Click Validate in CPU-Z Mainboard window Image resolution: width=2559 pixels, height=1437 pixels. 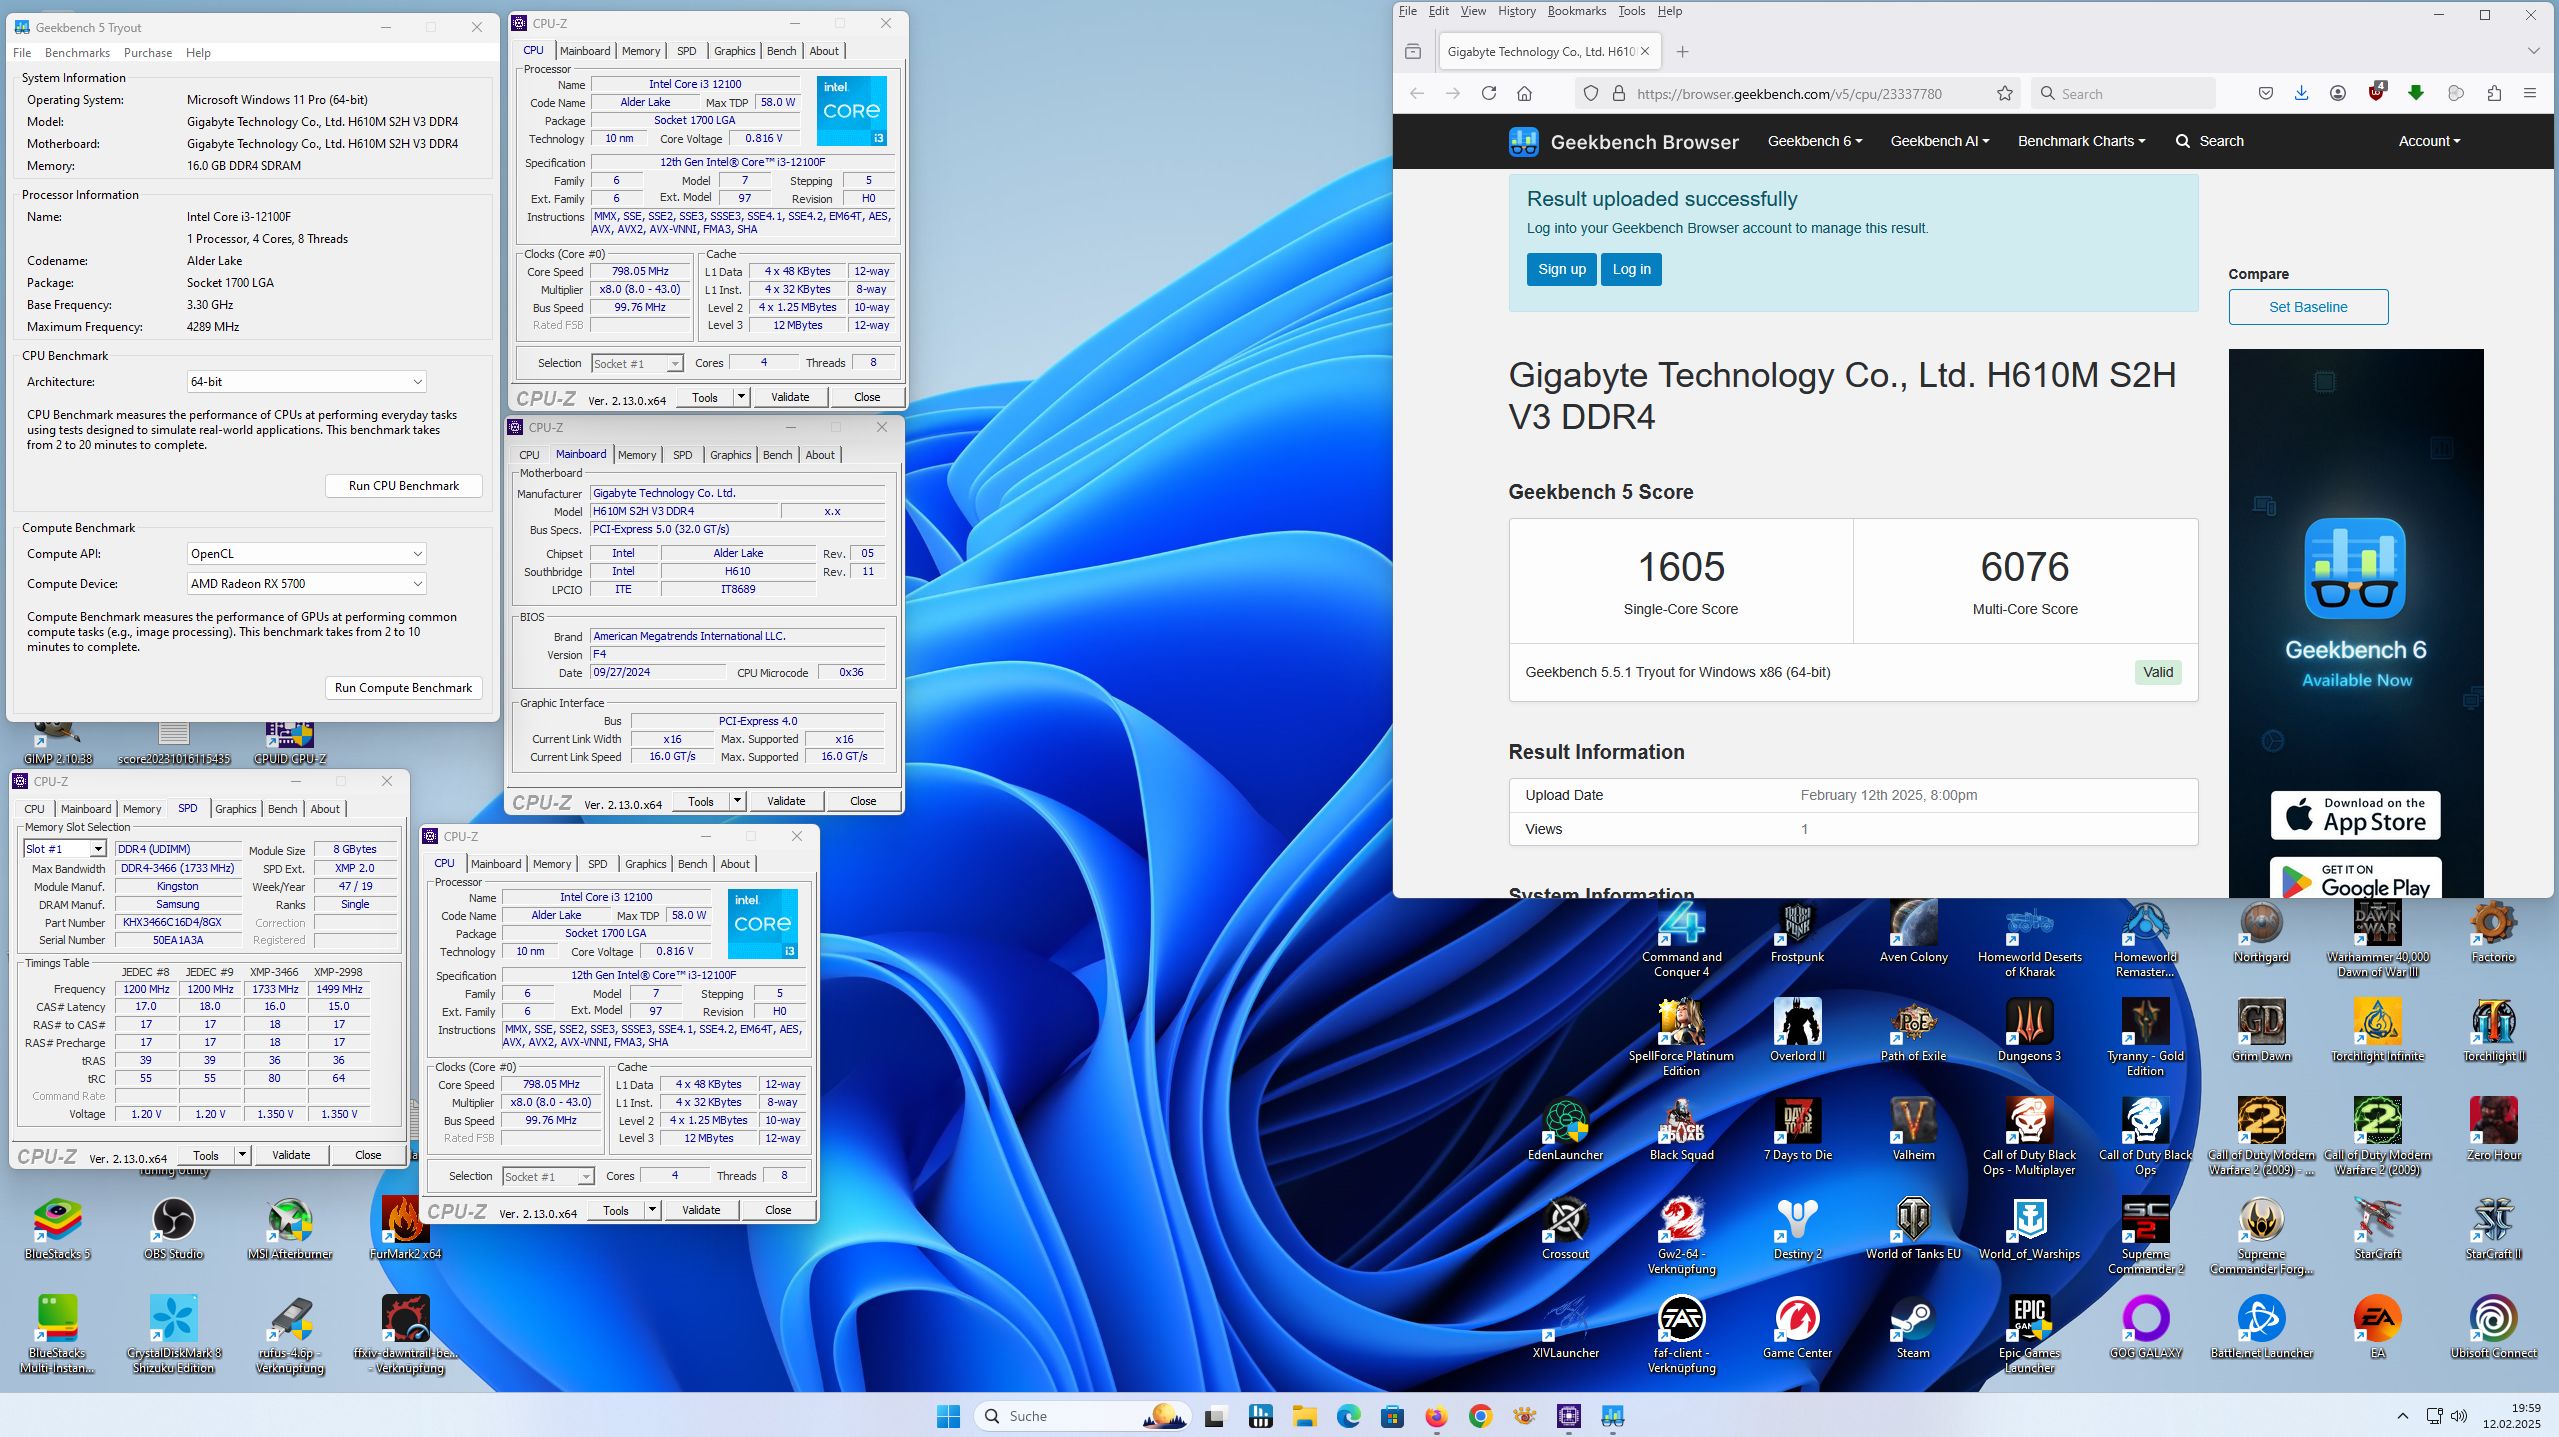tap(786, 801)
